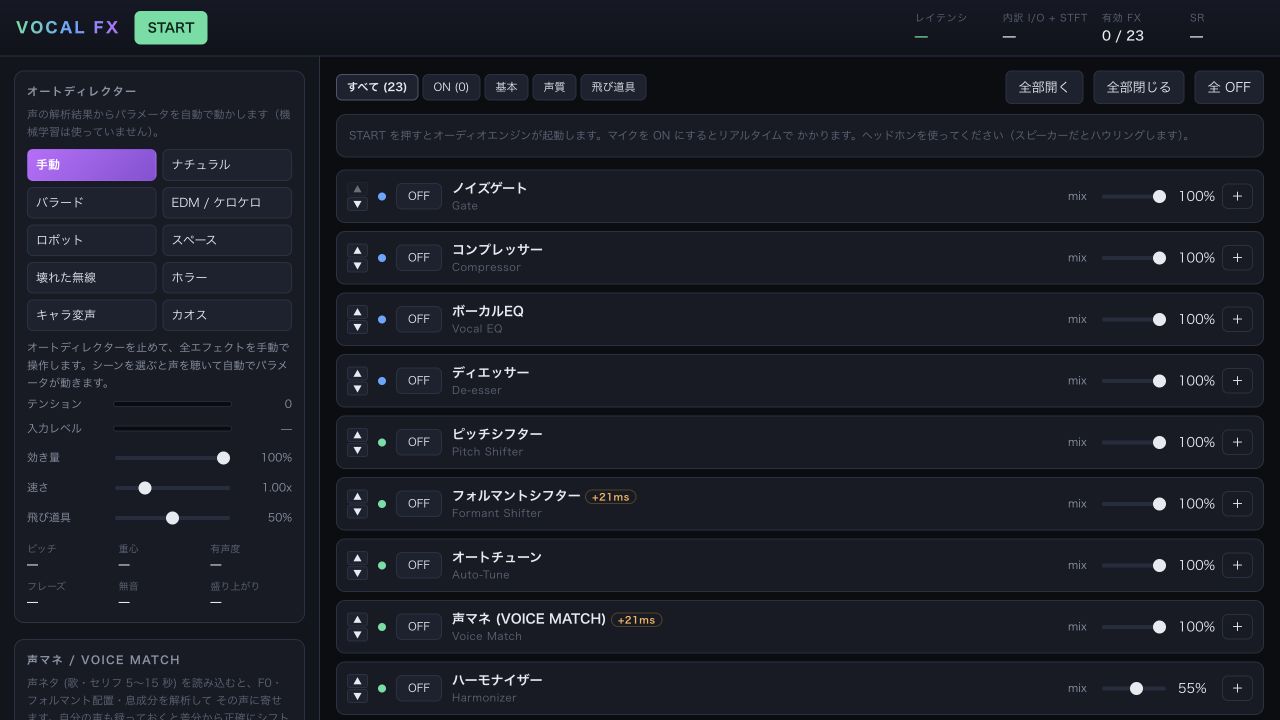Adjust the 効き量 slider
Viewport: 1280px width, 720px height.
[172, 458]
